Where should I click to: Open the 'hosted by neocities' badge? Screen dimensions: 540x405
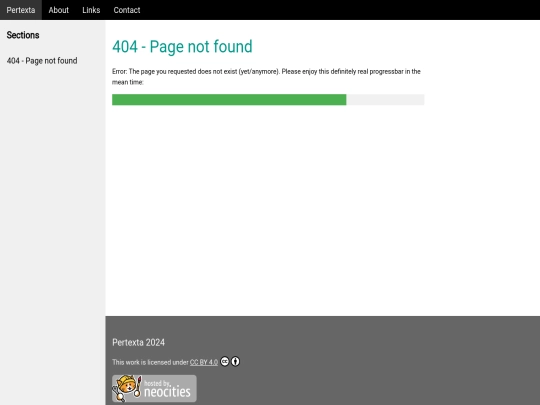154,388
